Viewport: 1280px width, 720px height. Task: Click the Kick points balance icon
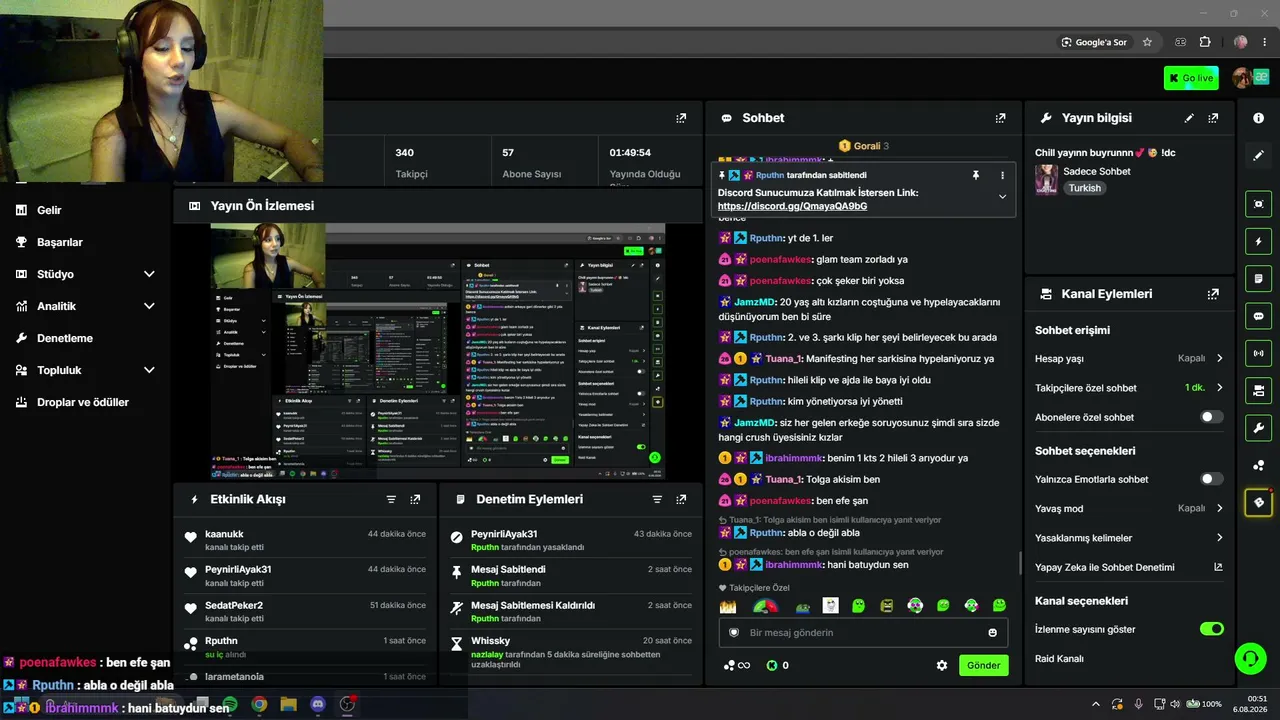[x=772, y=665]
